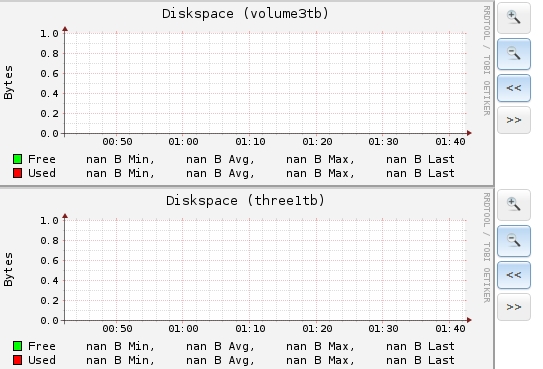Click the three1tb graph plot area
Screen dimensions: 543x369
point(266,270)
